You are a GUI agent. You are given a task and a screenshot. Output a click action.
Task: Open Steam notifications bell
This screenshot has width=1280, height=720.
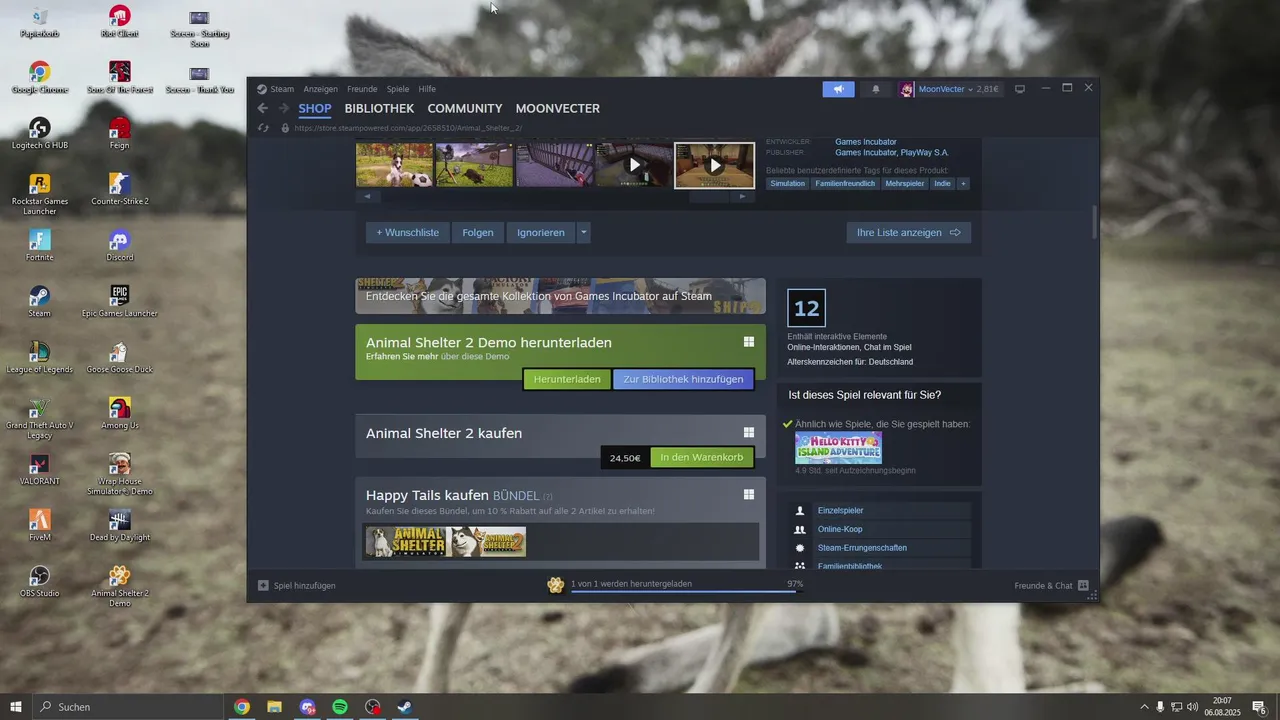(x=876, y=89)
